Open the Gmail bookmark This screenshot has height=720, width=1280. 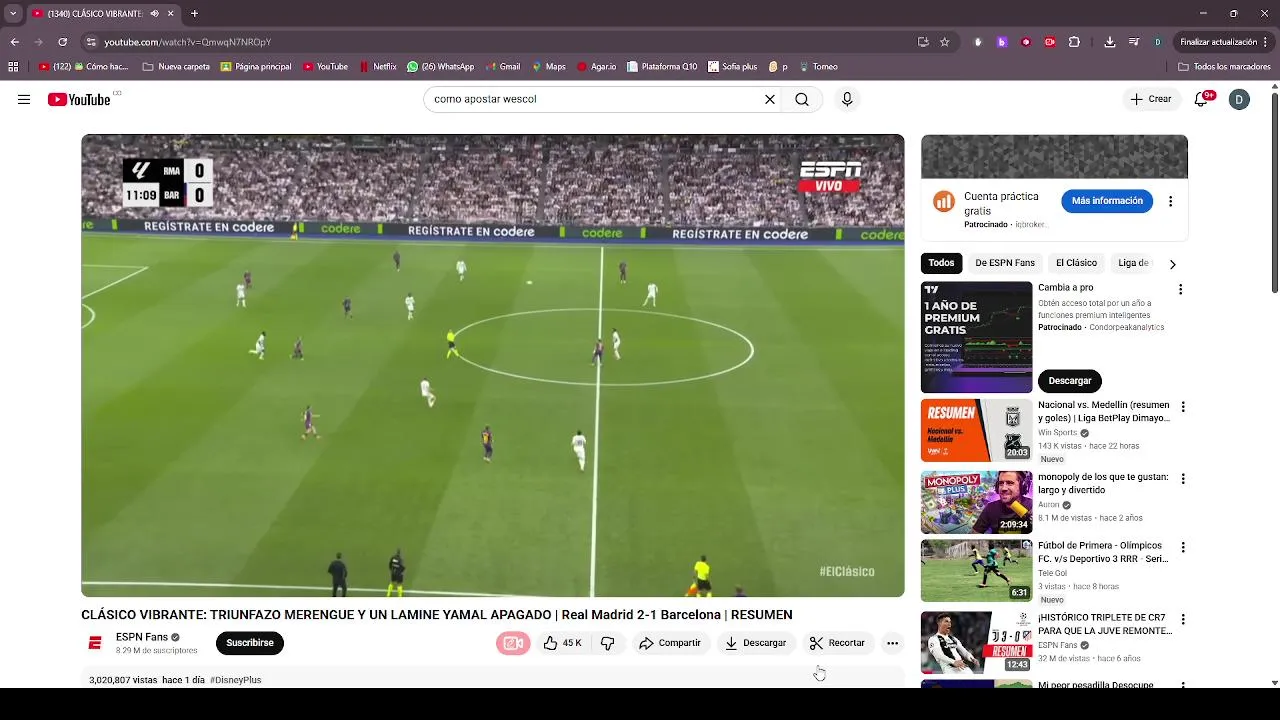[x=502, y=67]
